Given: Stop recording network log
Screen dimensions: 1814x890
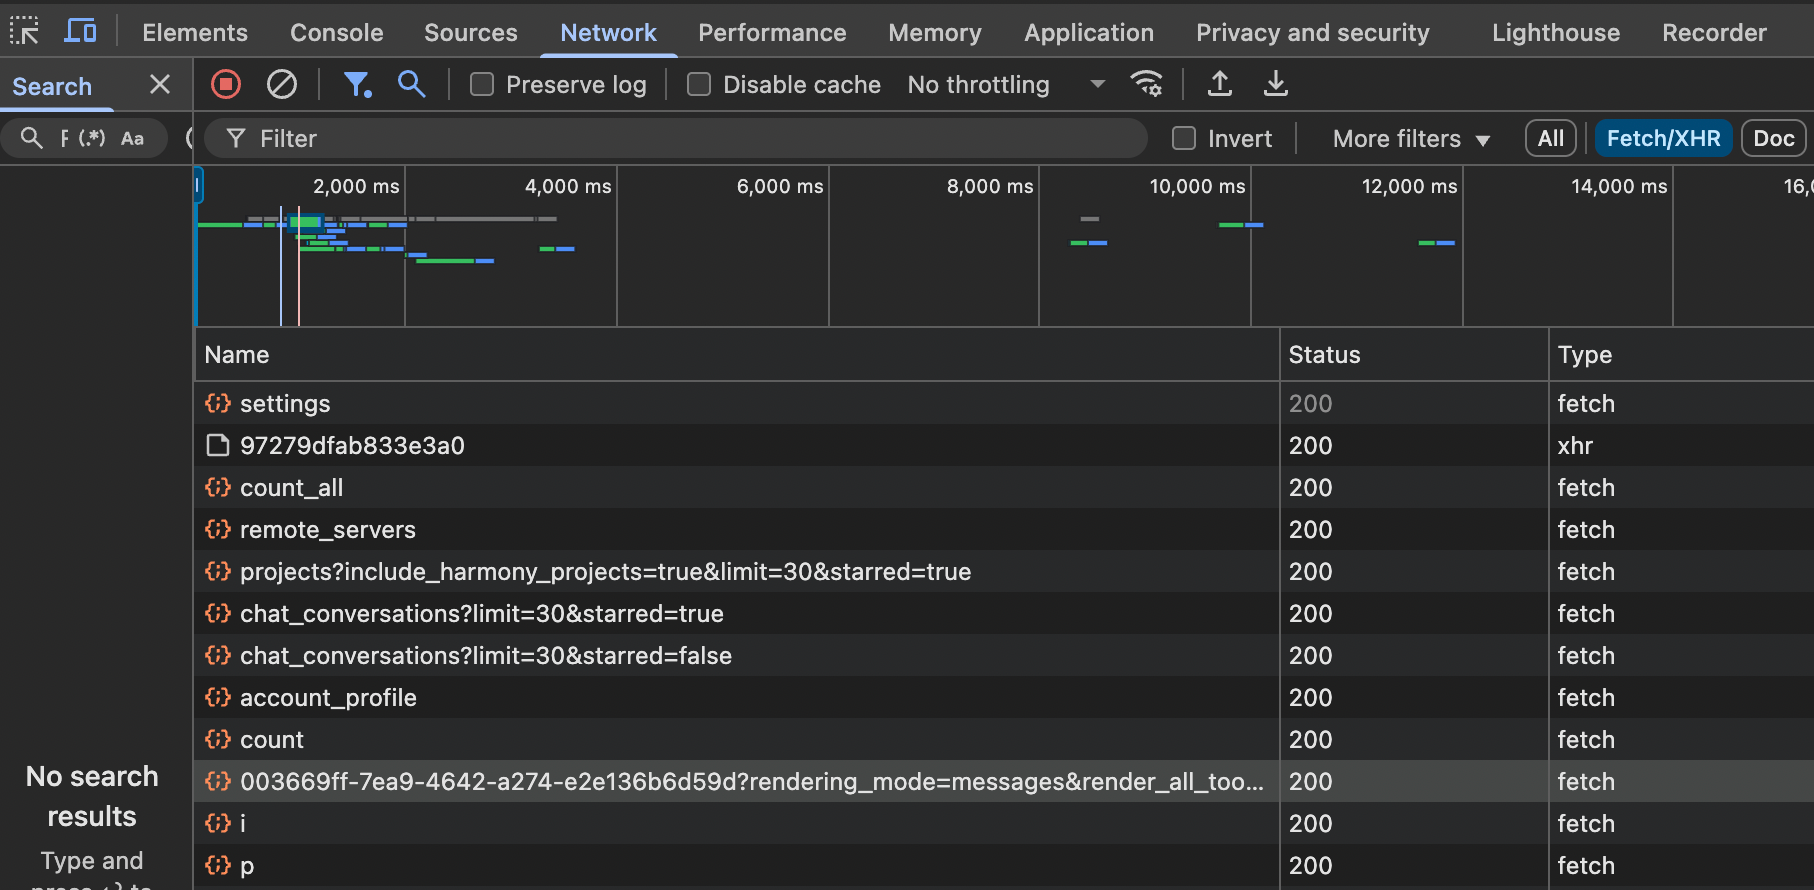Looking at the screenshot, I should click(x=226, y=84).
